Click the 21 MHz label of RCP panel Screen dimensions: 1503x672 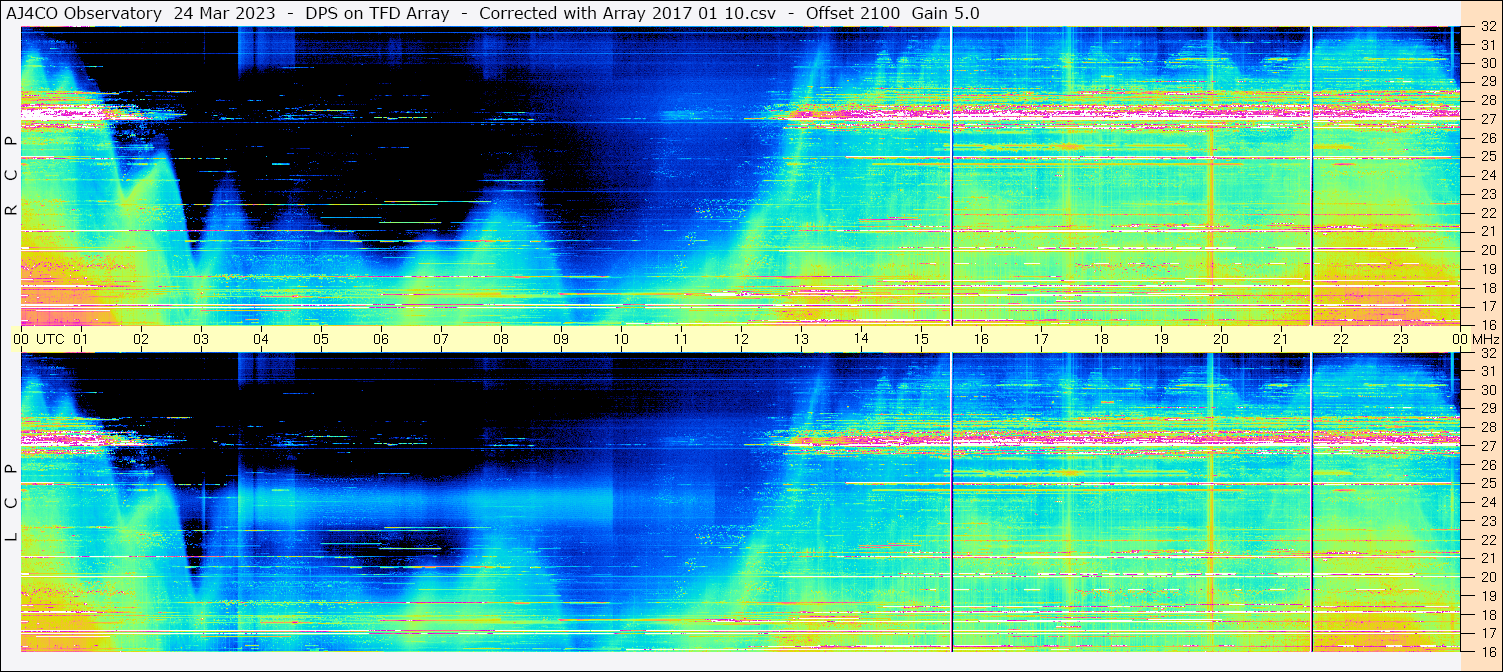[1488, 231]
